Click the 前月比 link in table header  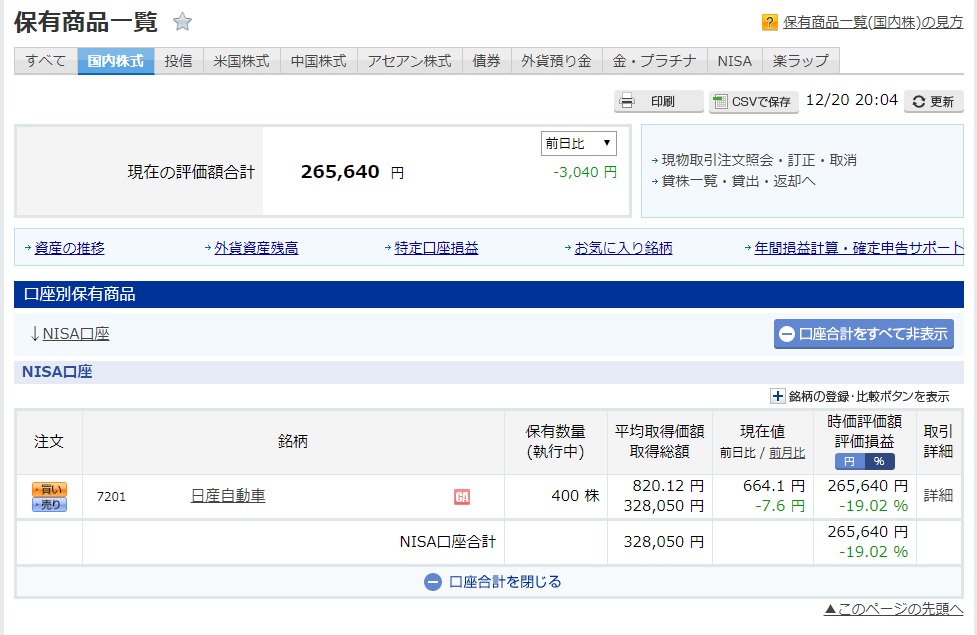787,453
